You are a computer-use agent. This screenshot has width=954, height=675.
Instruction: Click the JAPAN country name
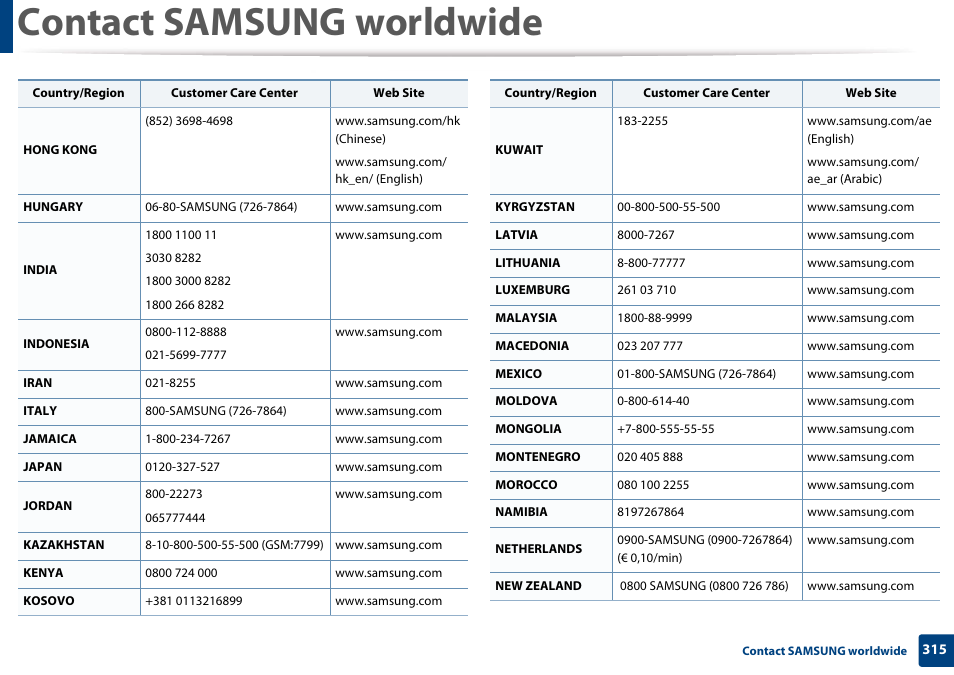(x=43, y=467)
